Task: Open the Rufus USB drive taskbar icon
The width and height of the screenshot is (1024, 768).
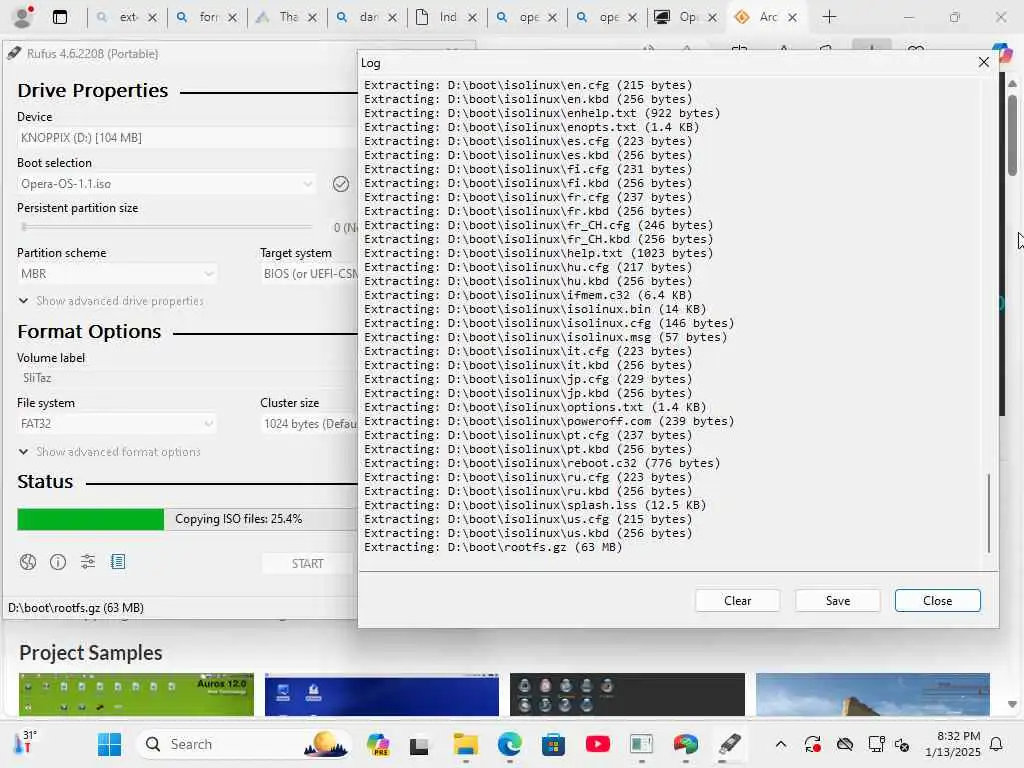Action: (729, 744)
